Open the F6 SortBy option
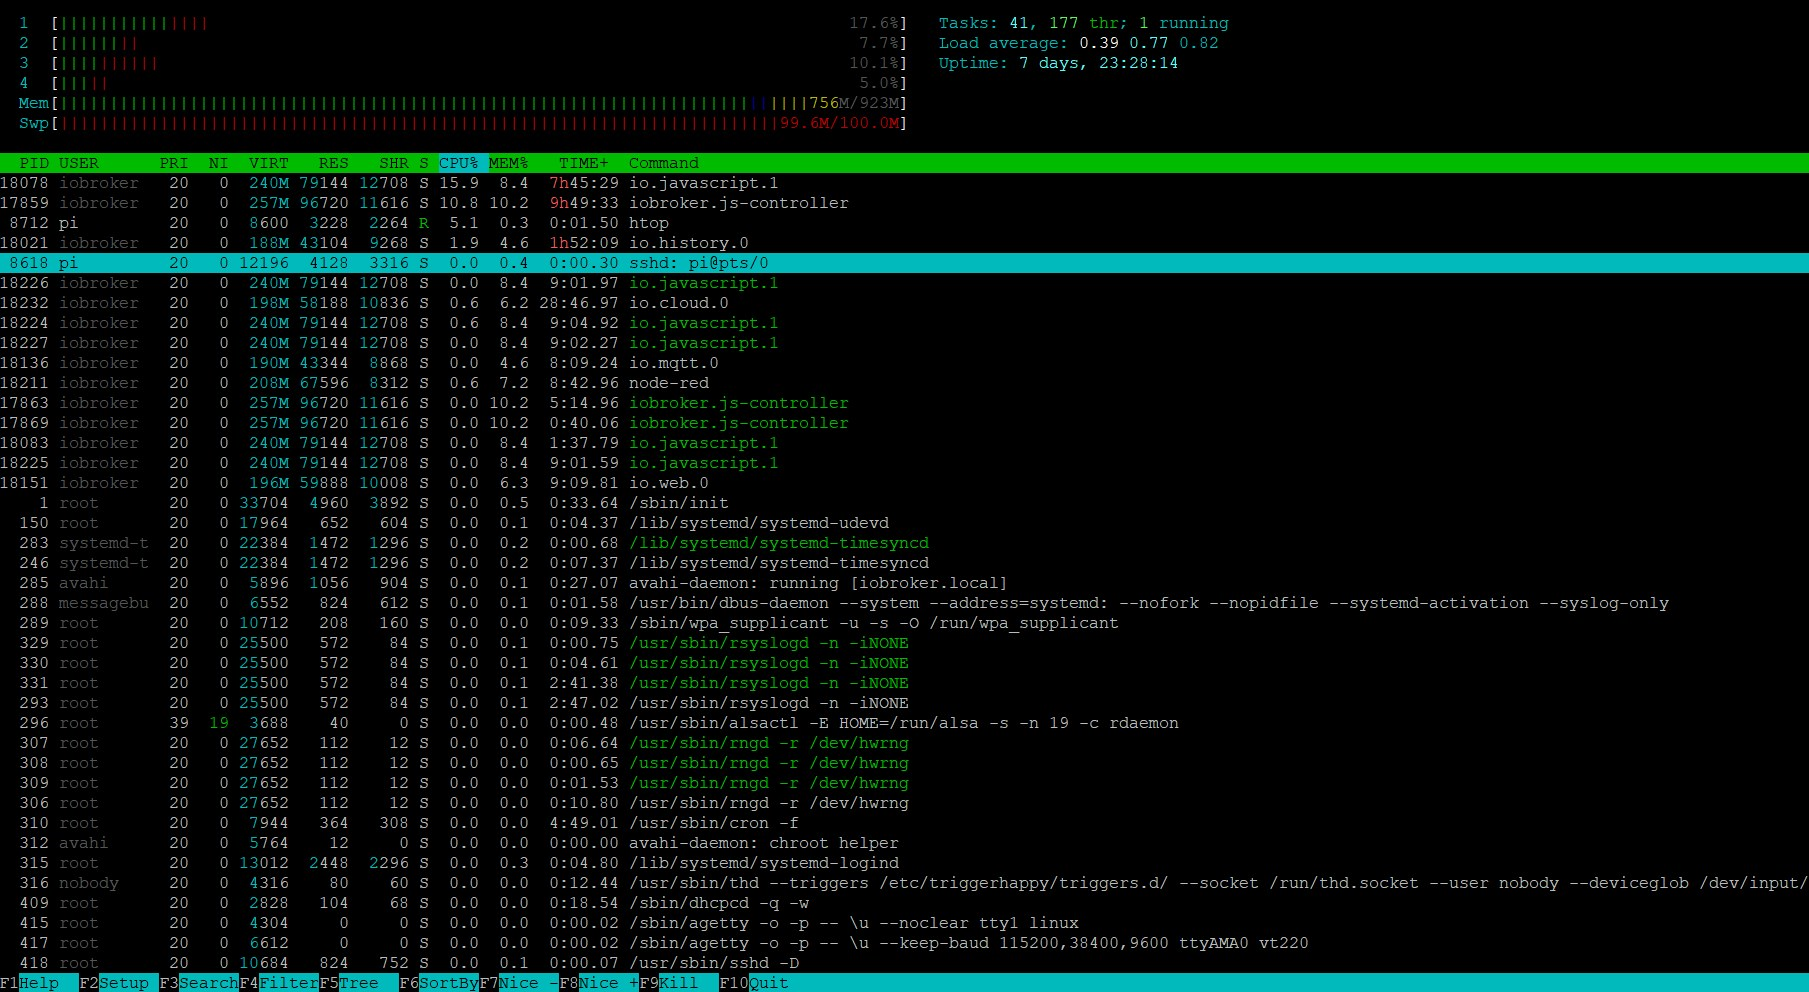This screenshot has height=992, width=1809. coord(439,983)
